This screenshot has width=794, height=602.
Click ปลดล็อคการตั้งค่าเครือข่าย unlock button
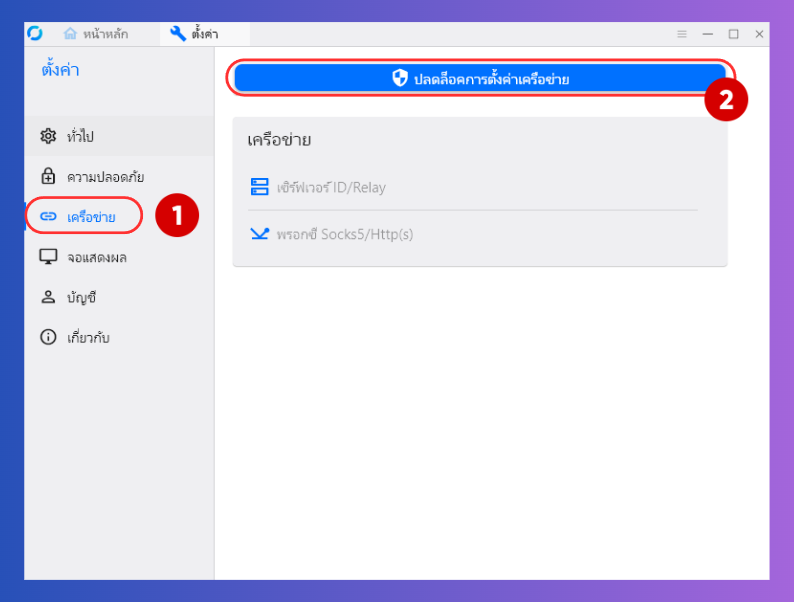click(480, 78)
